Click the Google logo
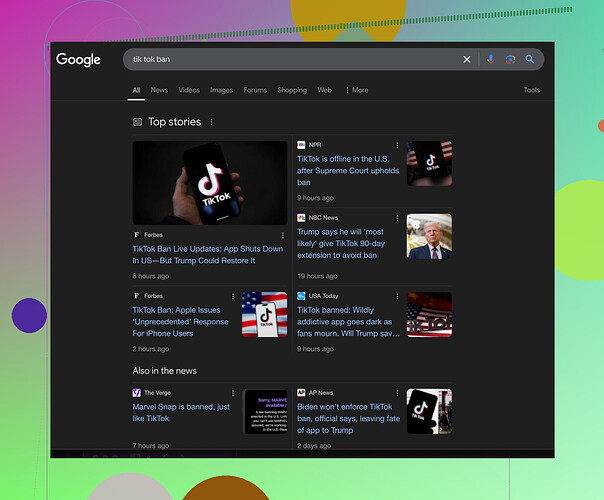The height and width of the screenshot is (500, 604). pos(78,59)
